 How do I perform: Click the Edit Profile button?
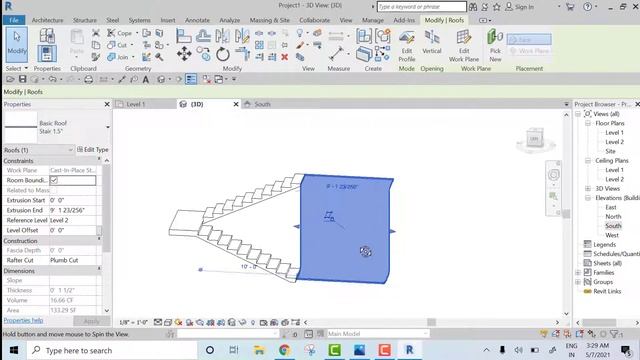(x=407, y=46)
